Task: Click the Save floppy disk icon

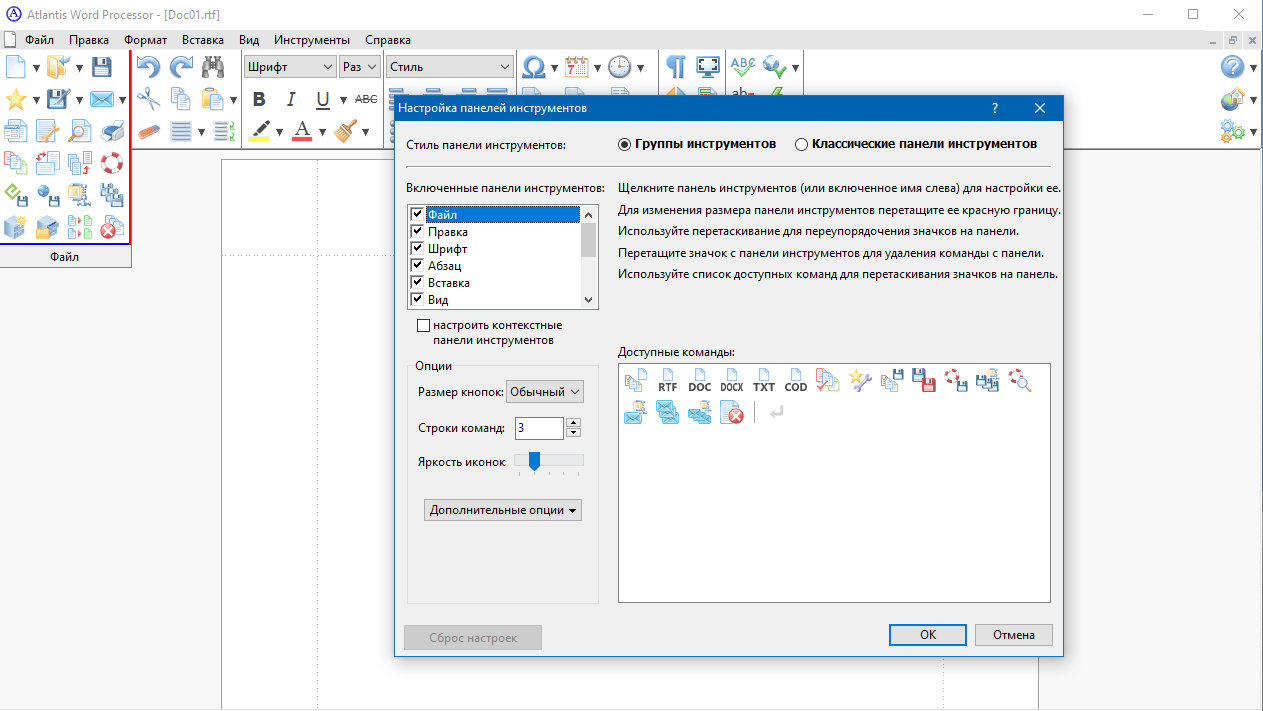Action: point(101,67)
